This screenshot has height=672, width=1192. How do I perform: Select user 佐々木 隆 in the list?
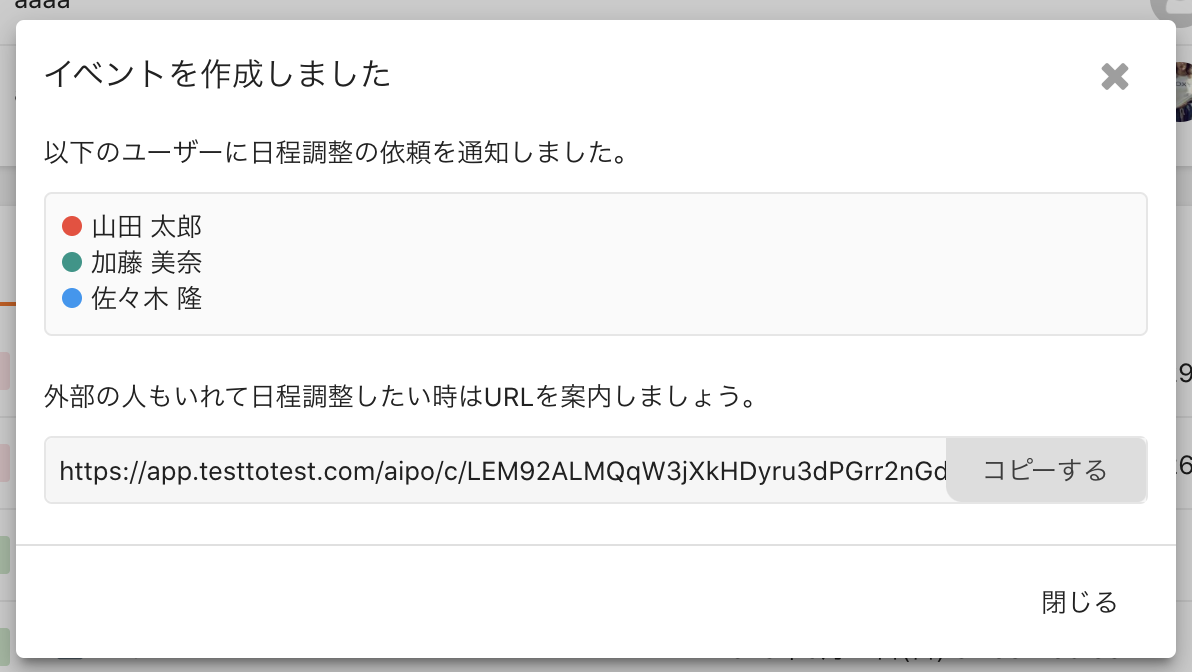tap(147, 298)
